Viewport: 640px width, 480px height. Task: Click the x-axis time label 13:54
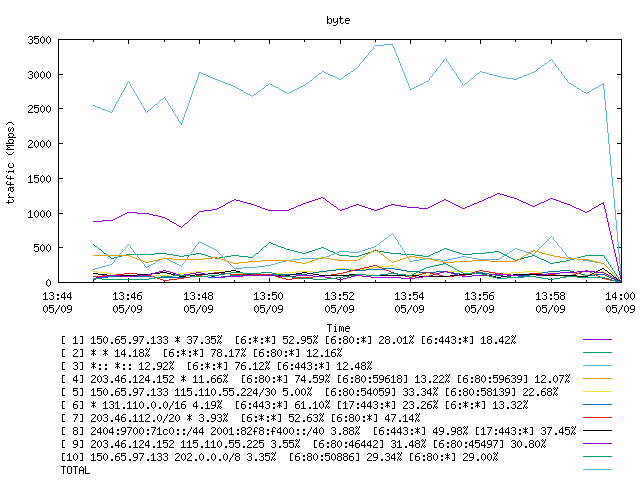point(409,296)
